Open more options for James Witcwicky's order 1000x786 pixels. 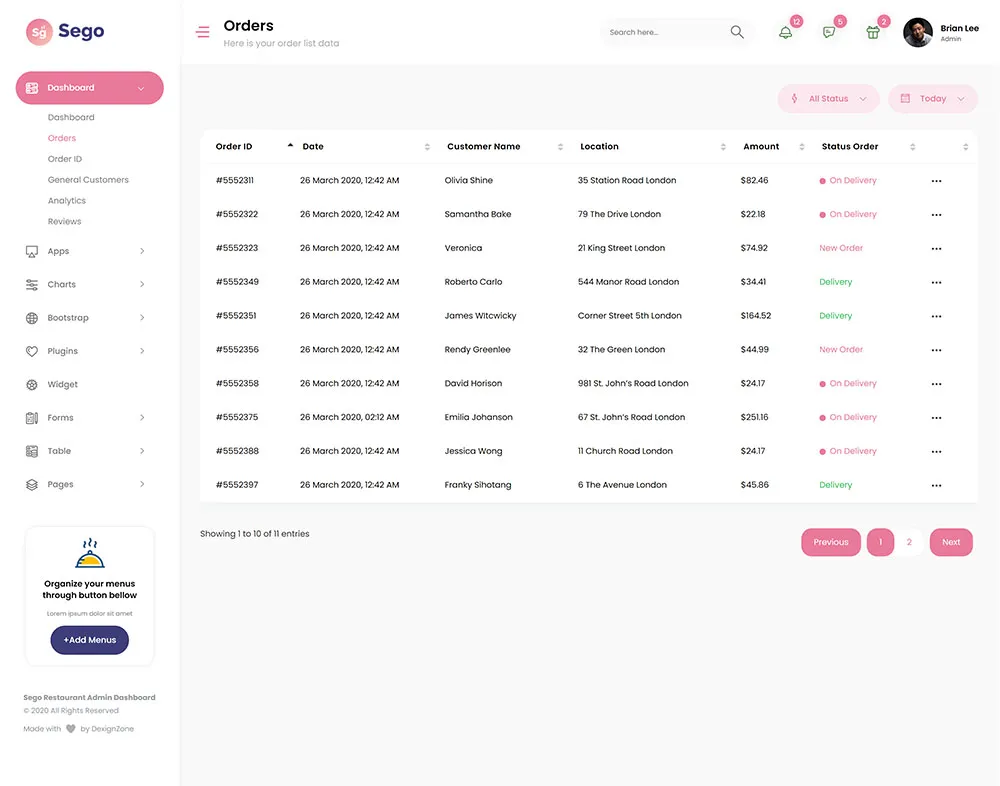pos(936,316)
